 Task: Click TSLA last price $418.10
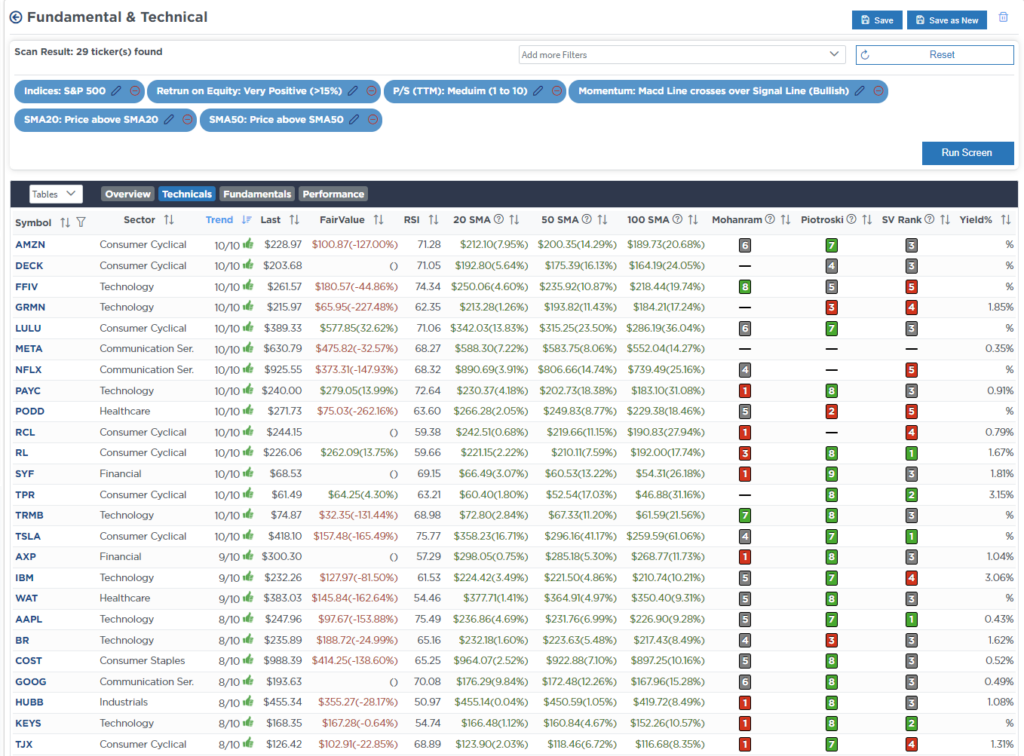point(285,537)
